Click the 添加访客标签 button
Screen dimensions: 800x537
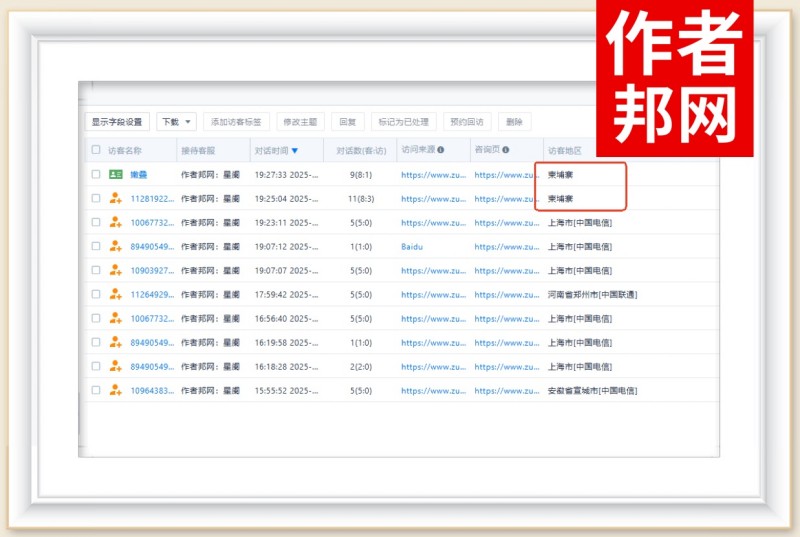click(237, 122)
